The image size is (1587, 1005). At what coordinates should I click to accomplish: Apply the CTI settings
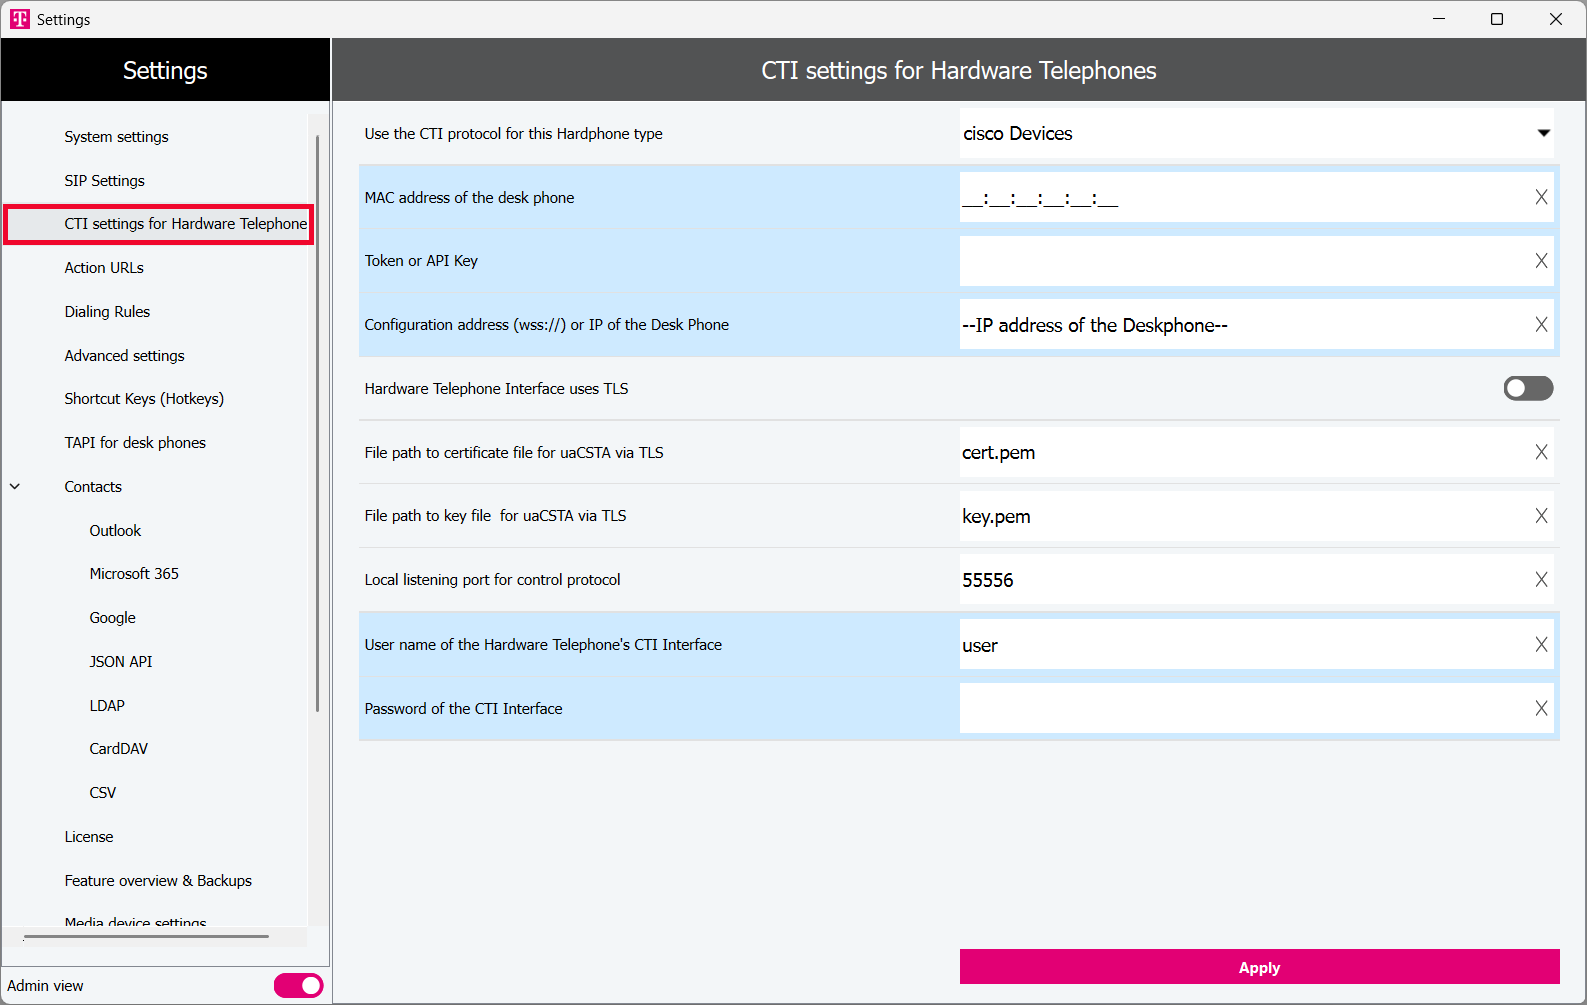[x=1259, y=967]
